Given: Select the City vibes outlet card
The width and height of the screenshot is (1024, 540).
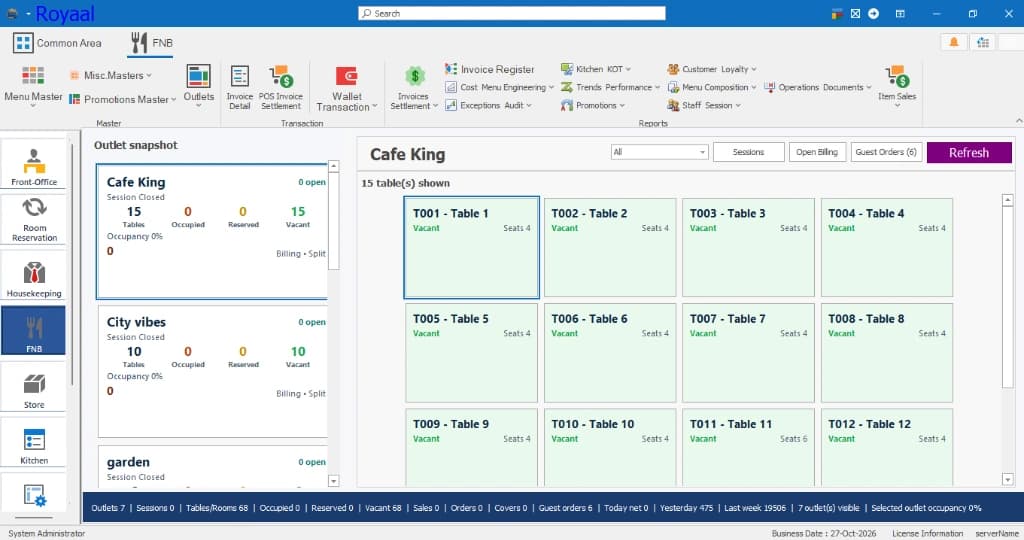Looking at the screenshot, I should (212, 371).
